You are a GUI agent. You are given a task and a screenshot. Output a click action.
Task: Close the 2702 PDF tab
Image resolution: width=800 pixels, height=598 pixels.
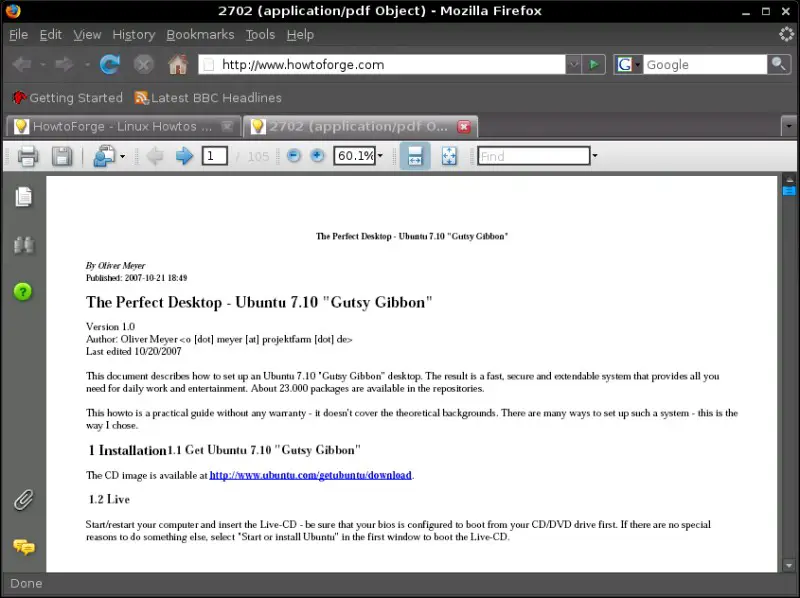tap(464, 127)
